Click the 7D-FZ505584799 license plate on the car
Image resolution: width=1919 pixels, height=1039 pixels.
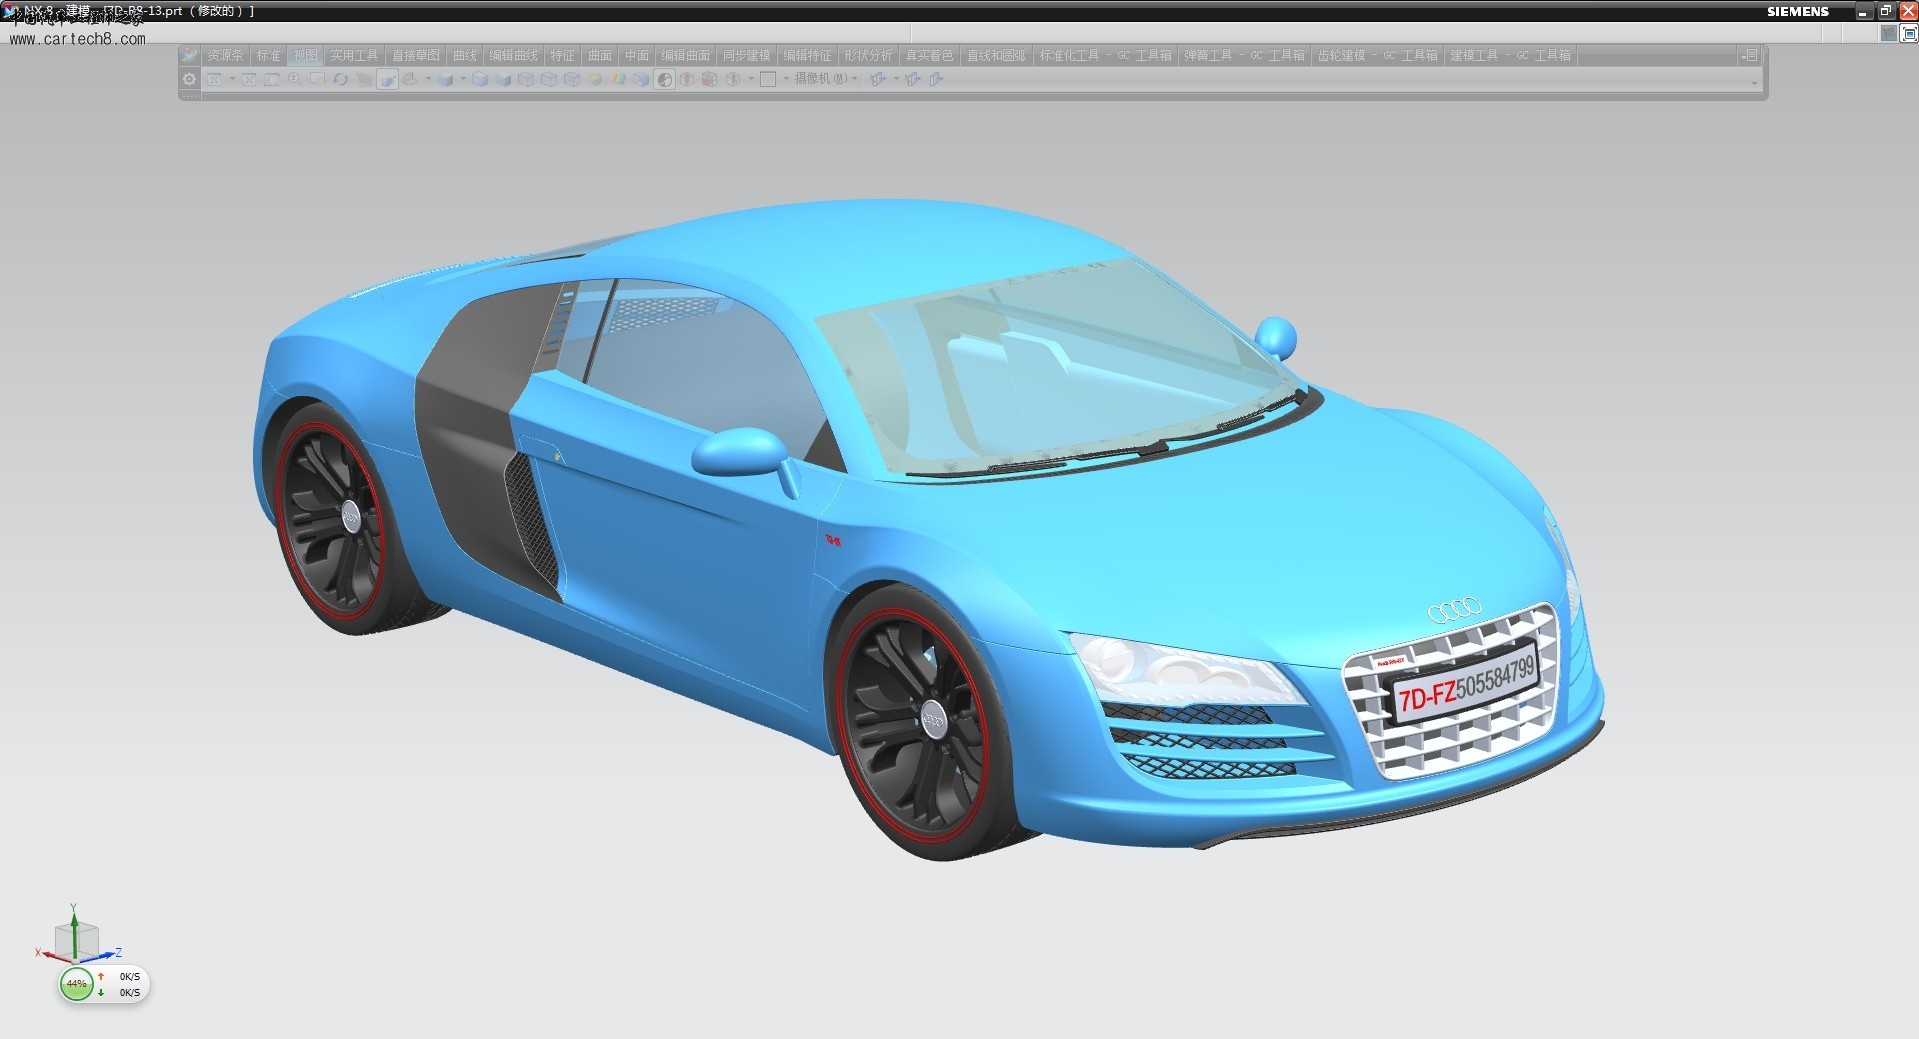(1464, 682)
